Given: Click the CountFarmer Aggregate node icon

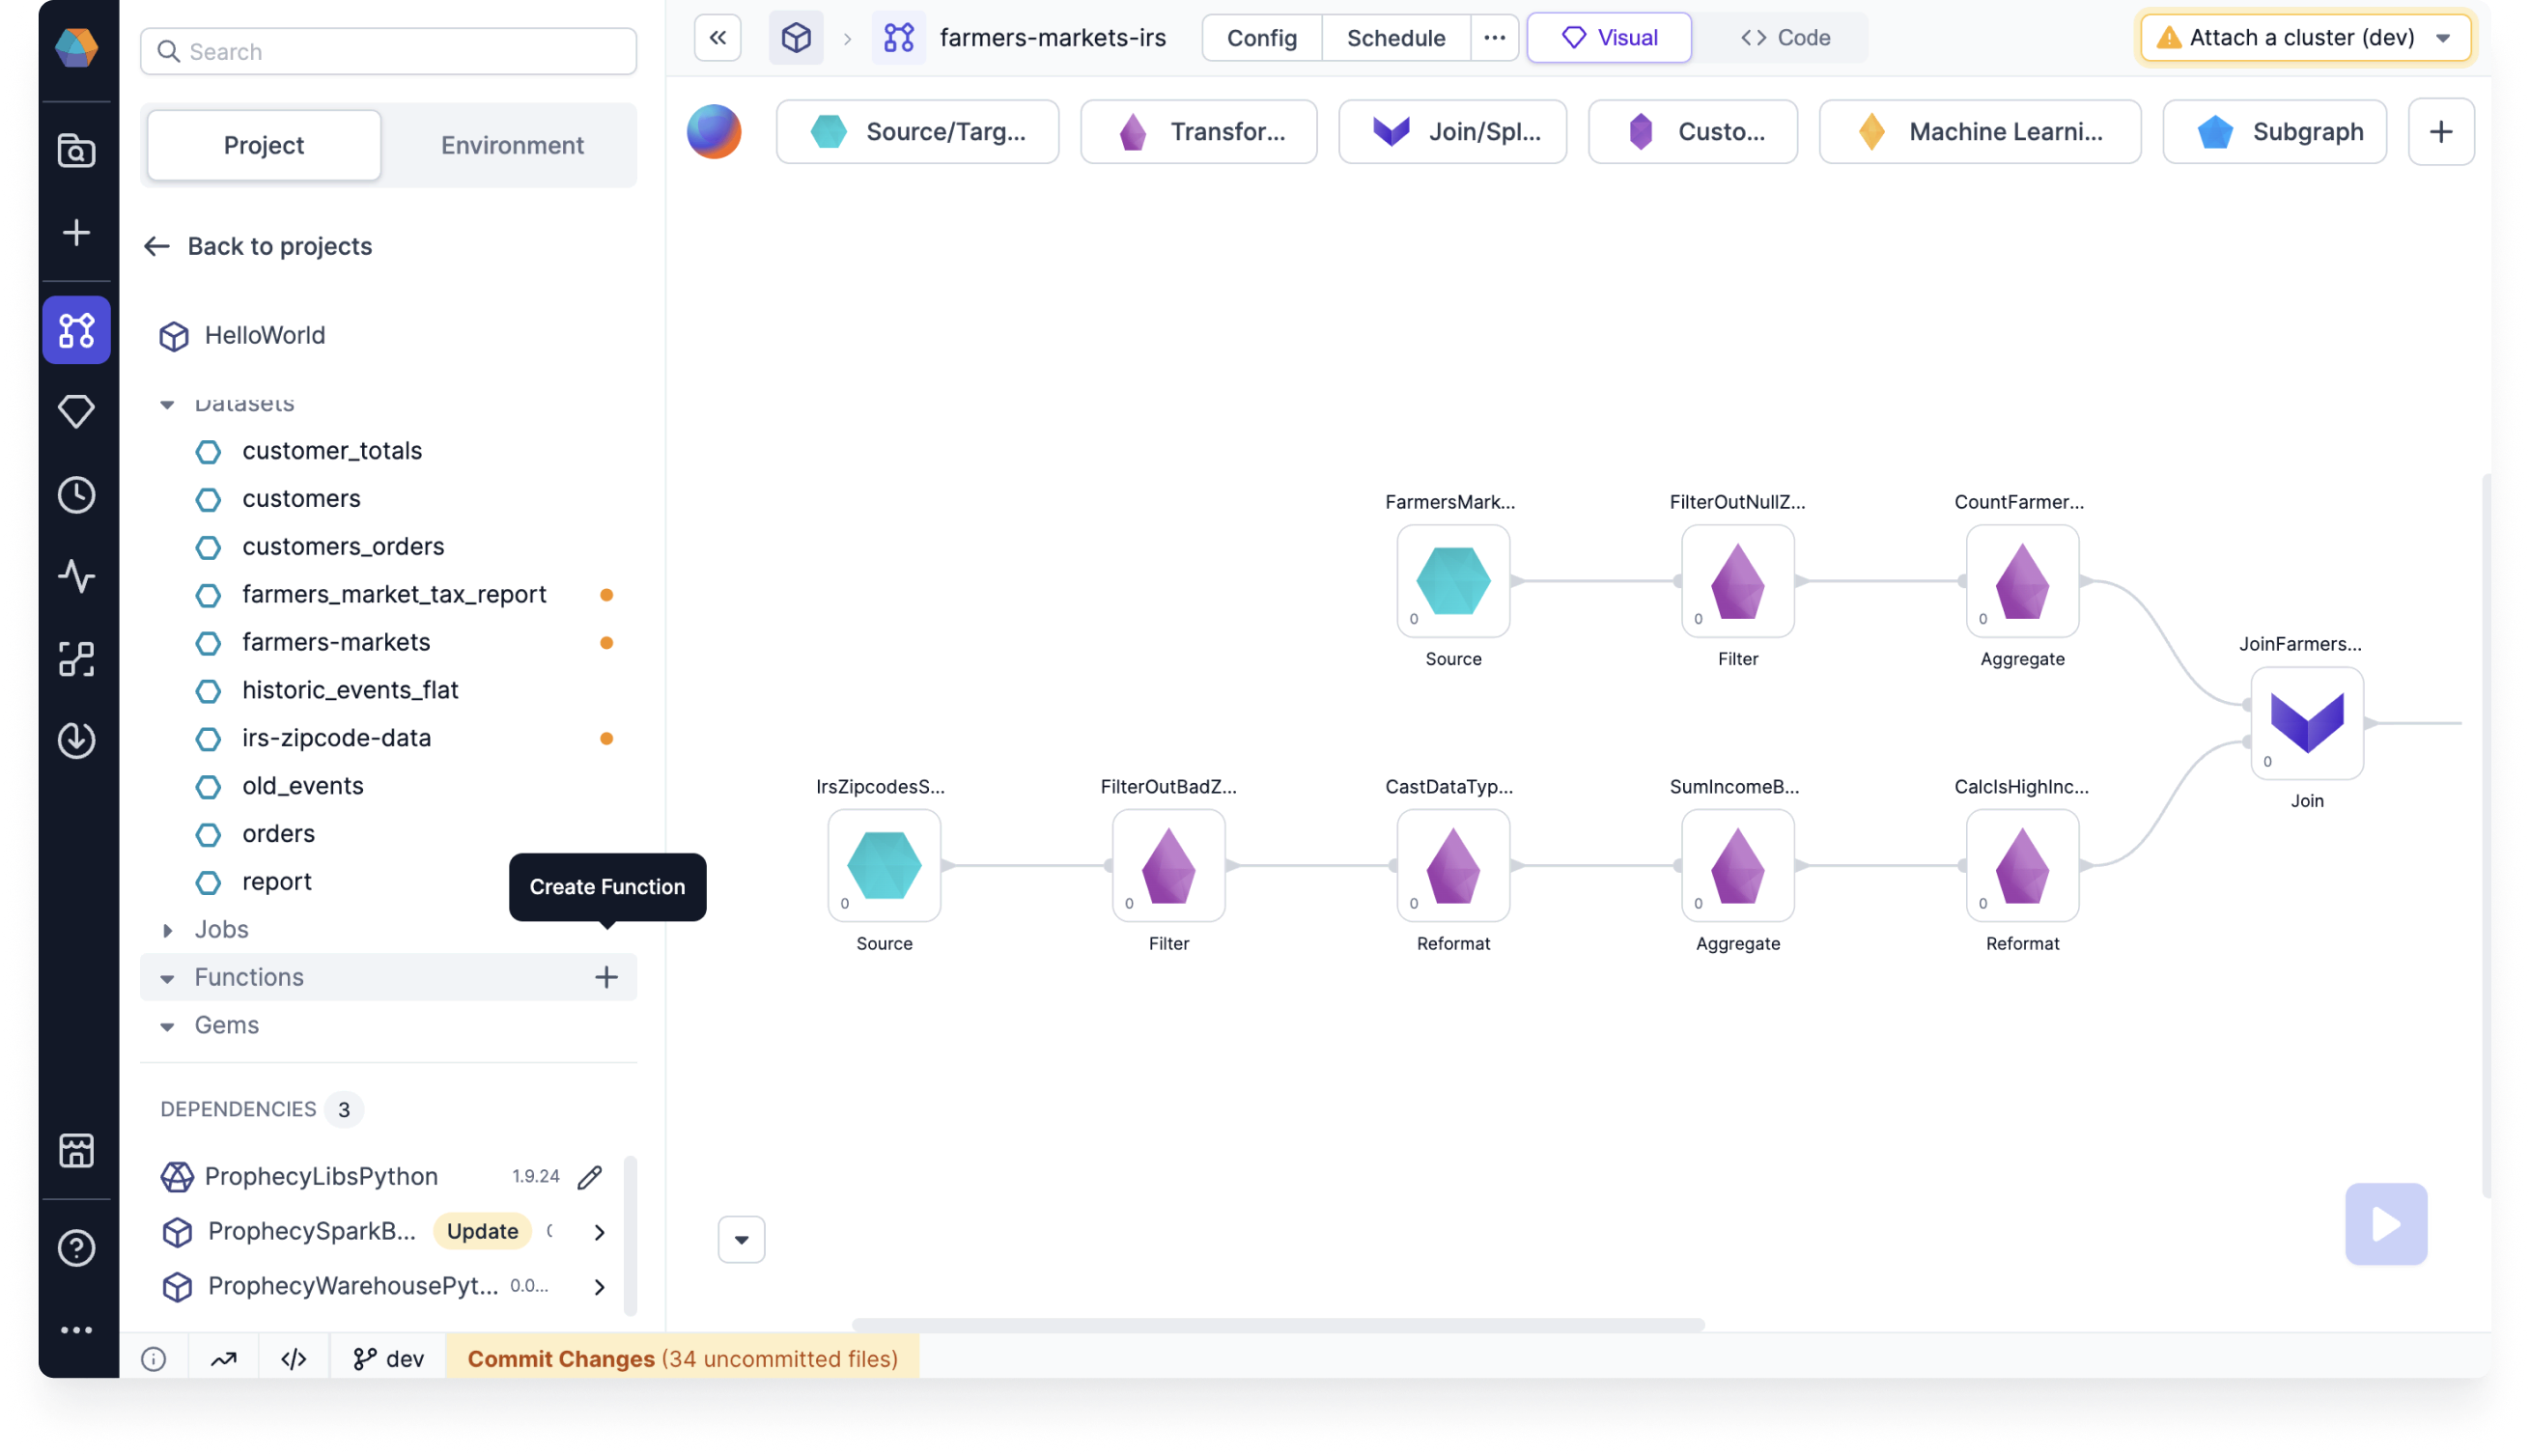Looking at the screenshot, I should (2021, 580).
